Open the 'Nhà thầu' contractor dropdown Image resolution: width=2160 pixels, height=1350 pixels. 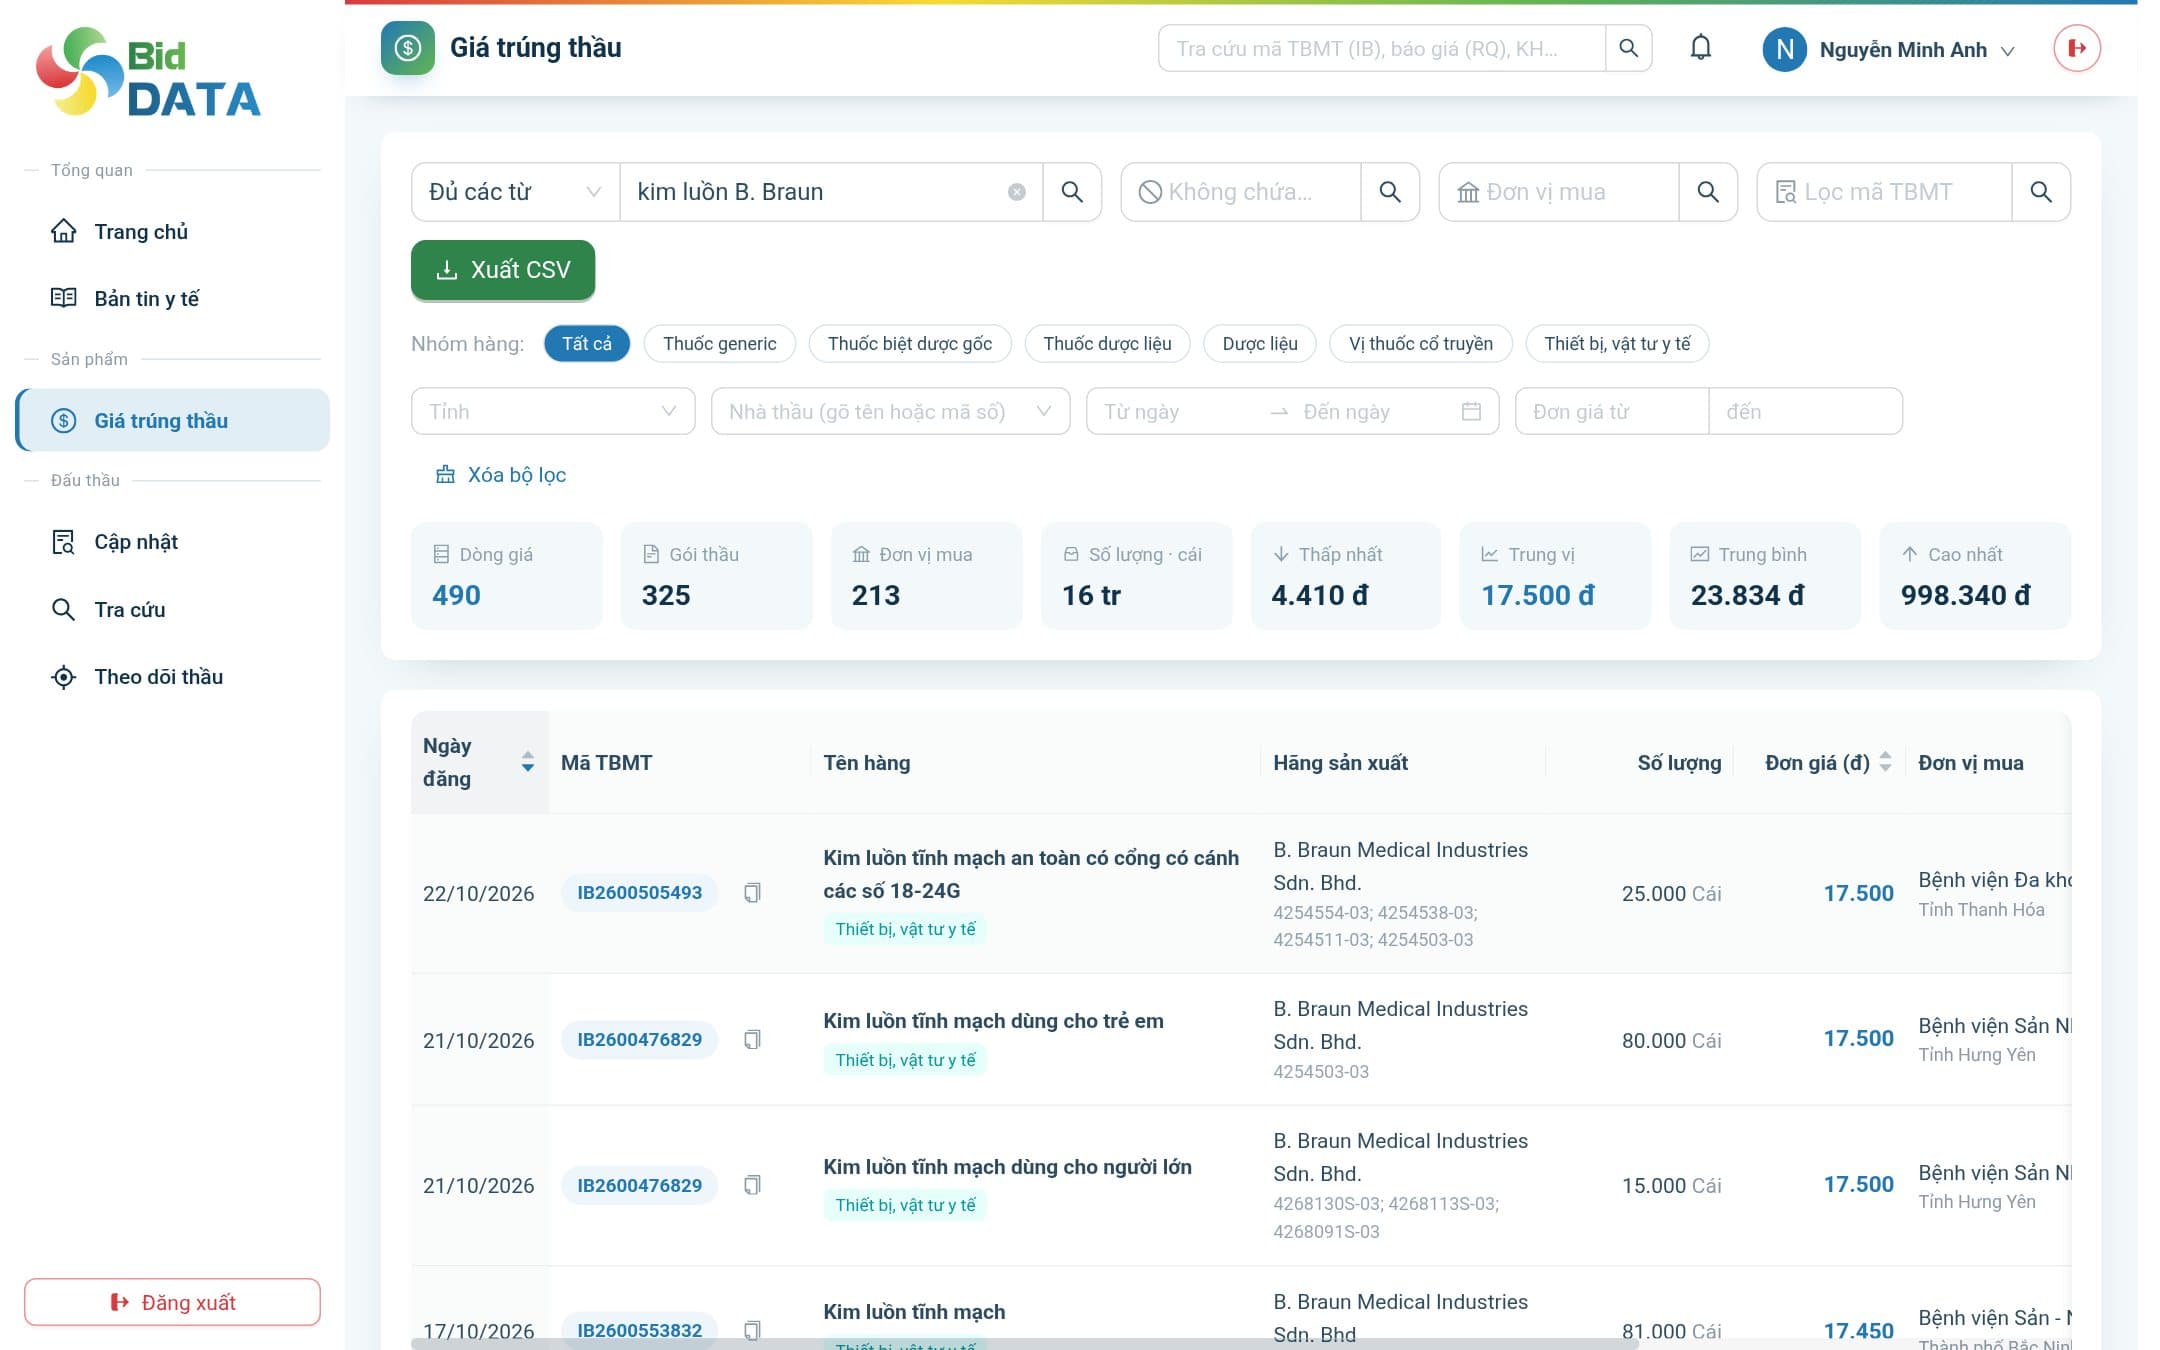coord(890,411)
